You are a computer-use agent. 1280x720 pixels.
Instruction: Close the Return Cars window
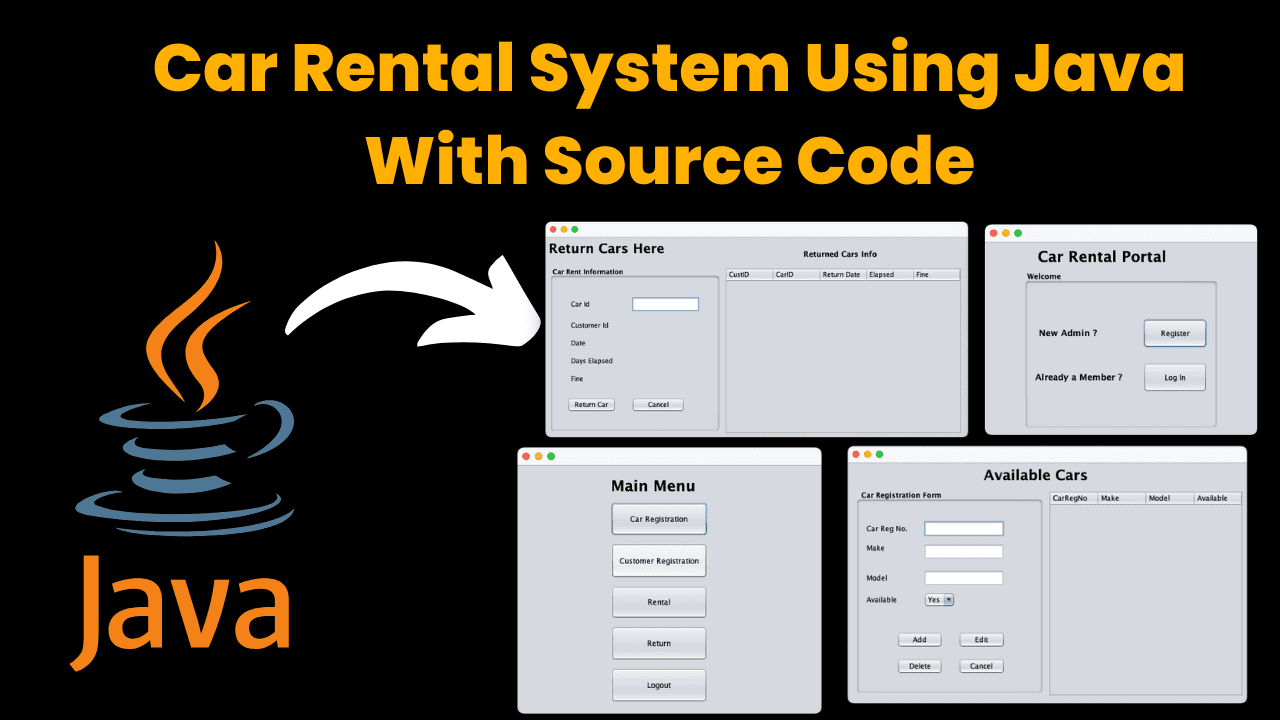[553, 229]
